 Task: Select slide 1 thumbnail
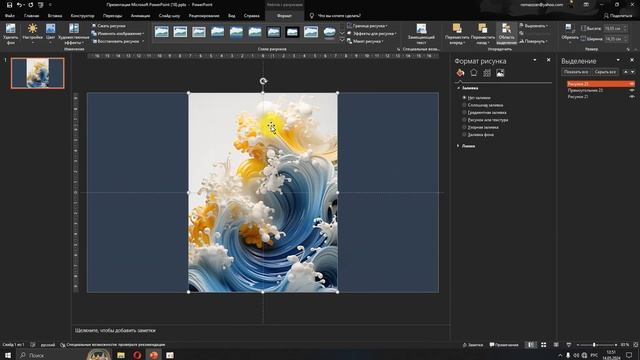pyautogui.click(x=38, y=73)
